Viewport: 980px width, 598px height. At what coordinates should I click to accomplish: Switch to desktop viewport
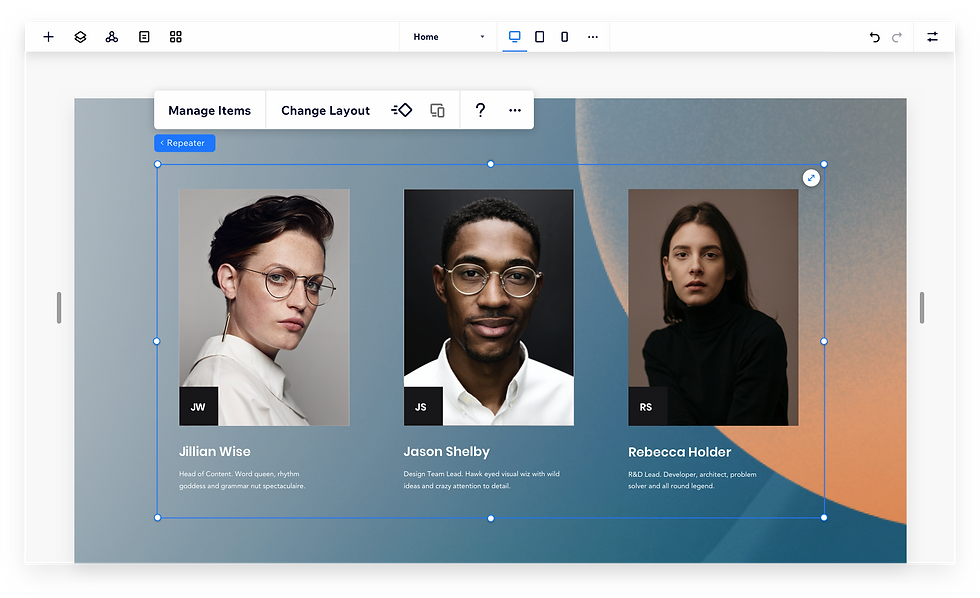click(x=514, y=36)
